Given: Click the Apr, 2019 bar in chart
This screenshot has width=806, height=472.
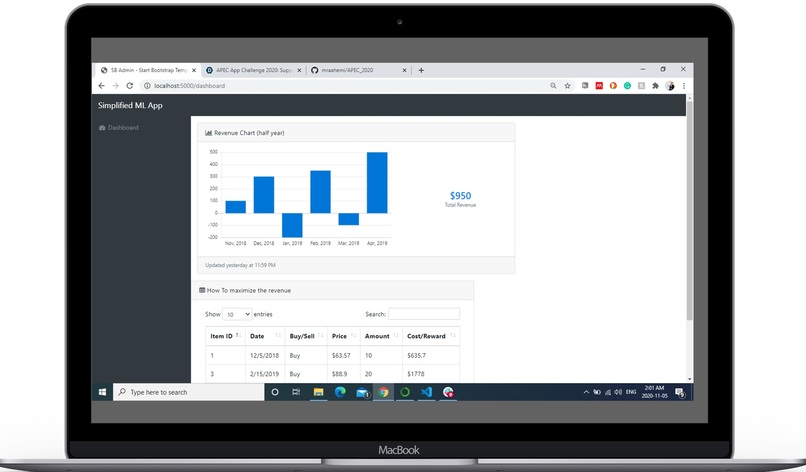Looking at the screenshot, I should (377, 183).
